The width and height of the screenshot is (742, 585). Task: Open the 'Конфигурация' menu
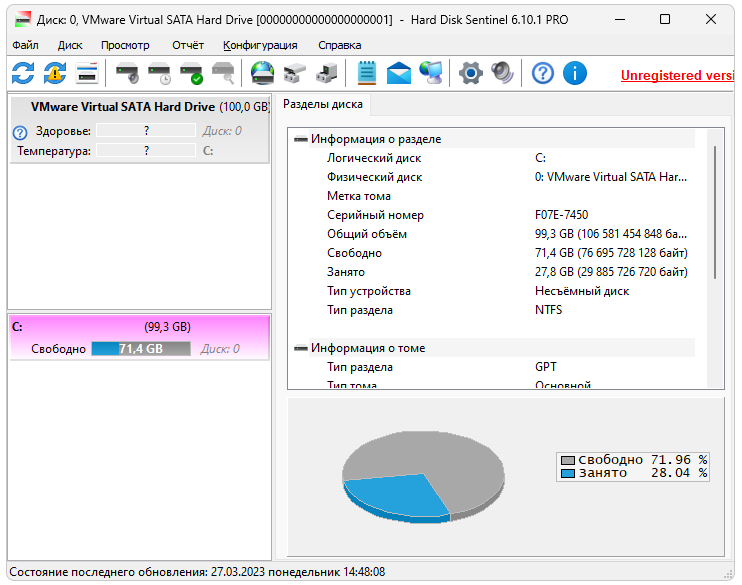(260, 45)
